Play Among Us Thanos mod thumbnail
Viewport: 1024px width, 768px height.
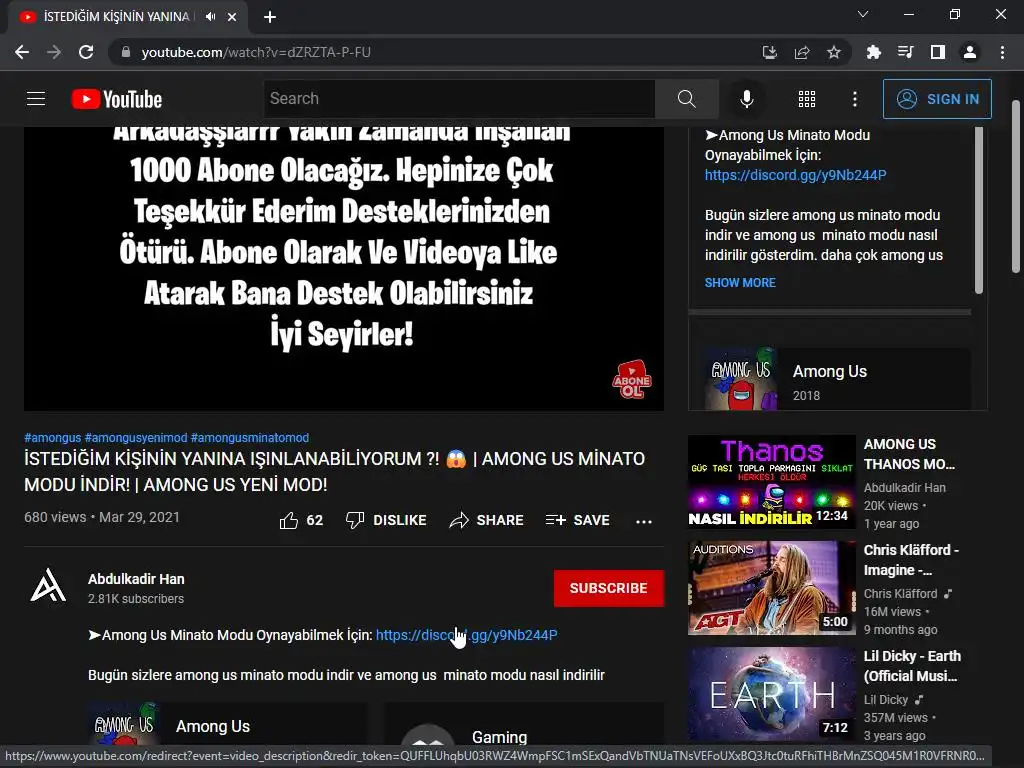[771, 481]
